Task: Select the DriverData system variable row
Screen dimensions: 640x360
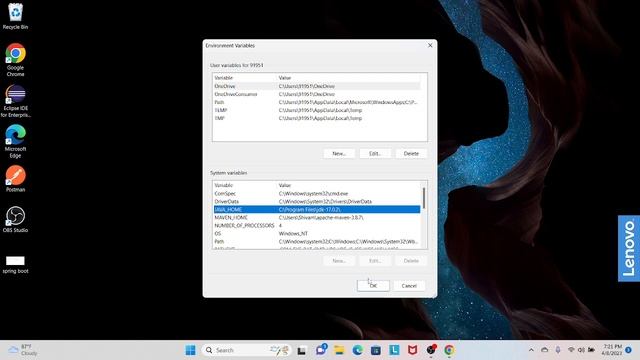Action: coord(317,201)
